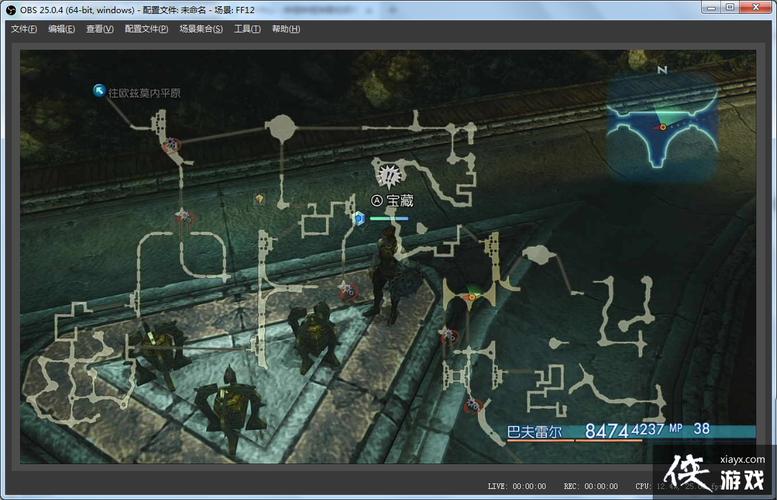Click the small yellow marker on map
Viewport: 777px width, 500px height.
tap(259, 199)
